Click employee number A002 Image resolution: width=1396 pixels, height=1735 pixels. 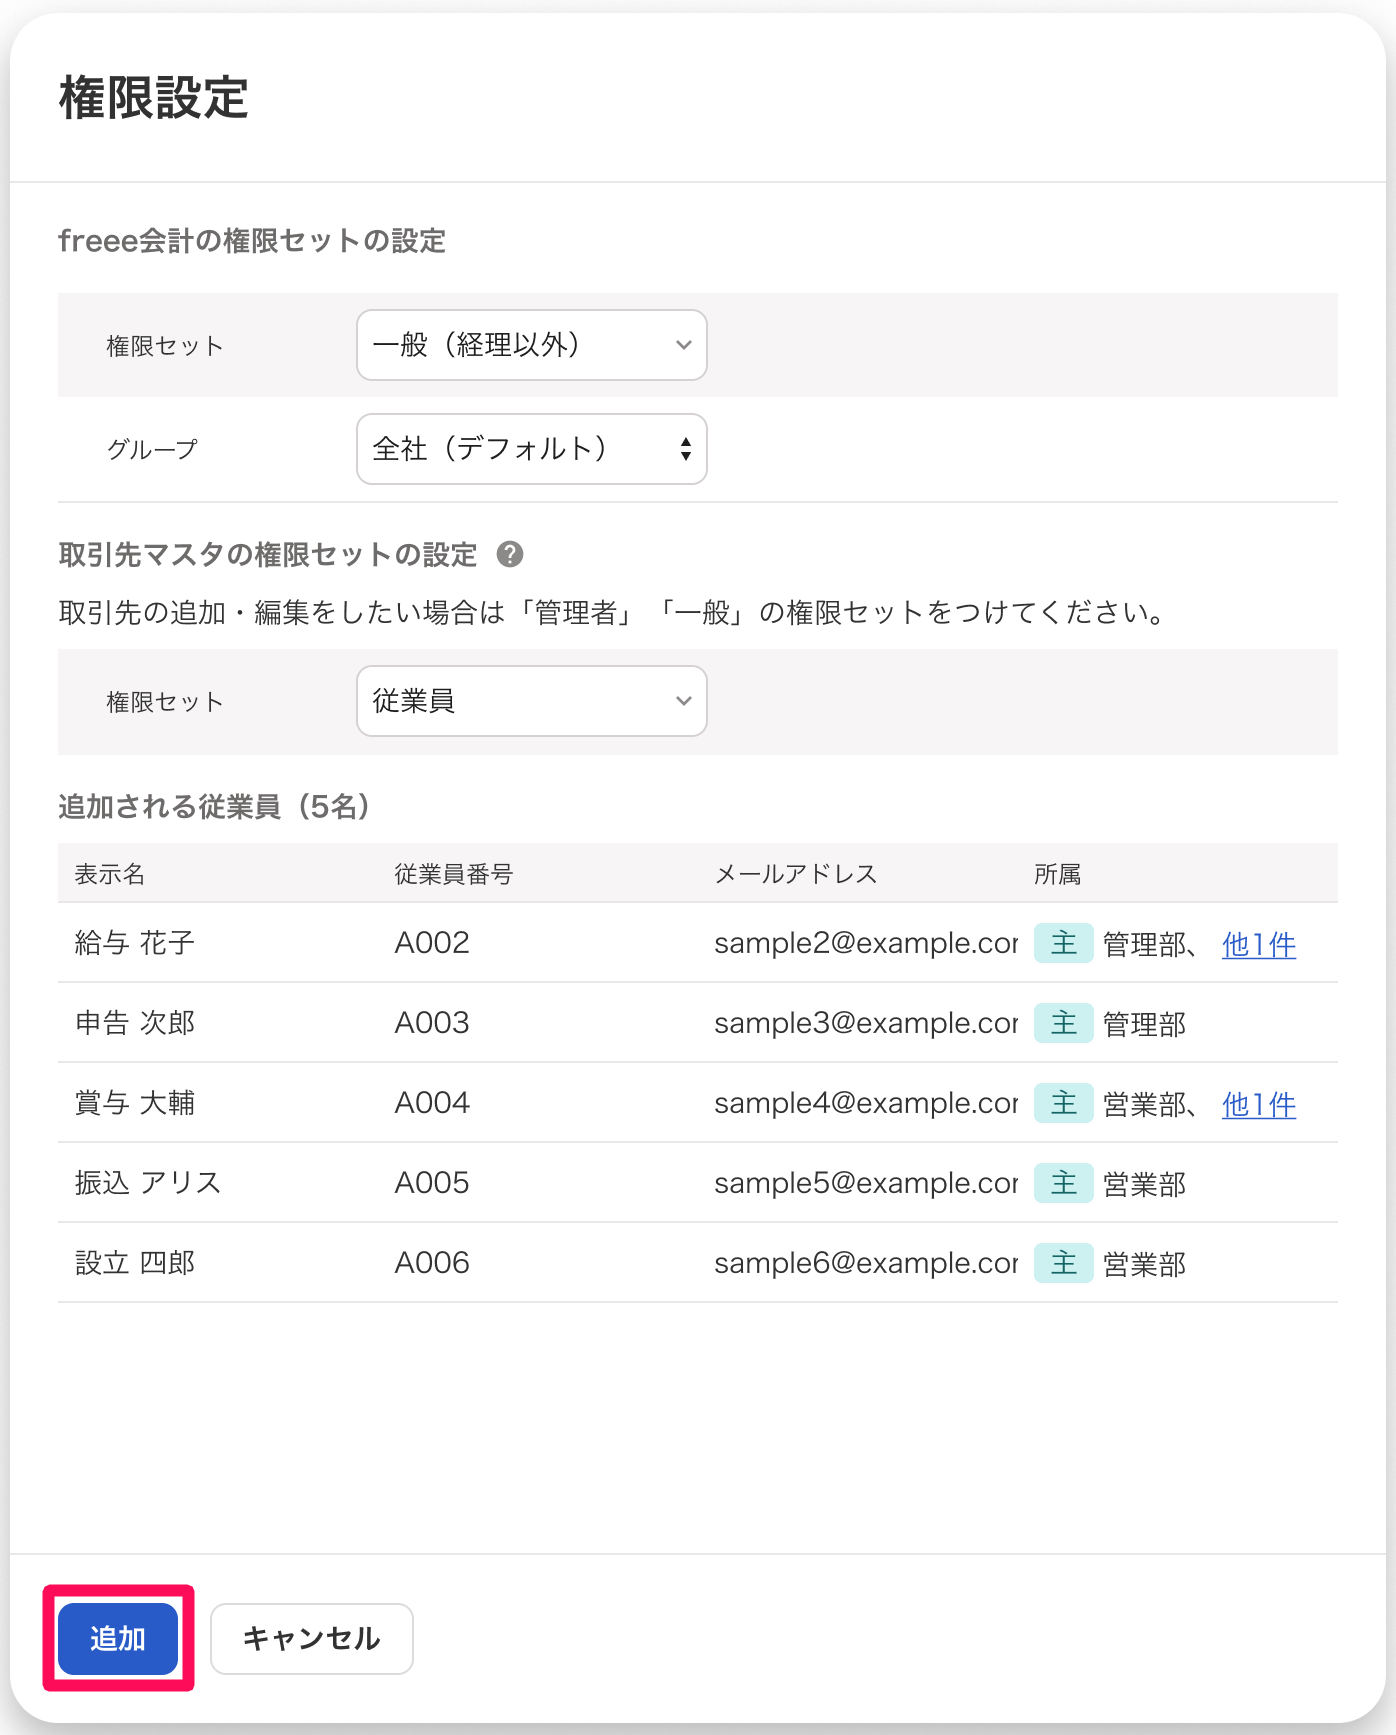tap(432, 943)
